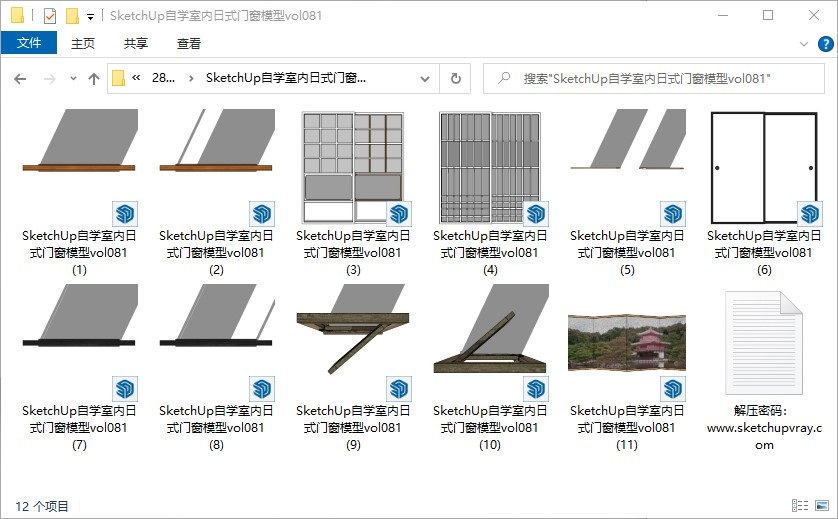Image resolution: width=838 pixels, height=519 pixels.
Task: Click the SketchUp自学室内日式门窗... breadcrumb
Action: coord(285,78)
